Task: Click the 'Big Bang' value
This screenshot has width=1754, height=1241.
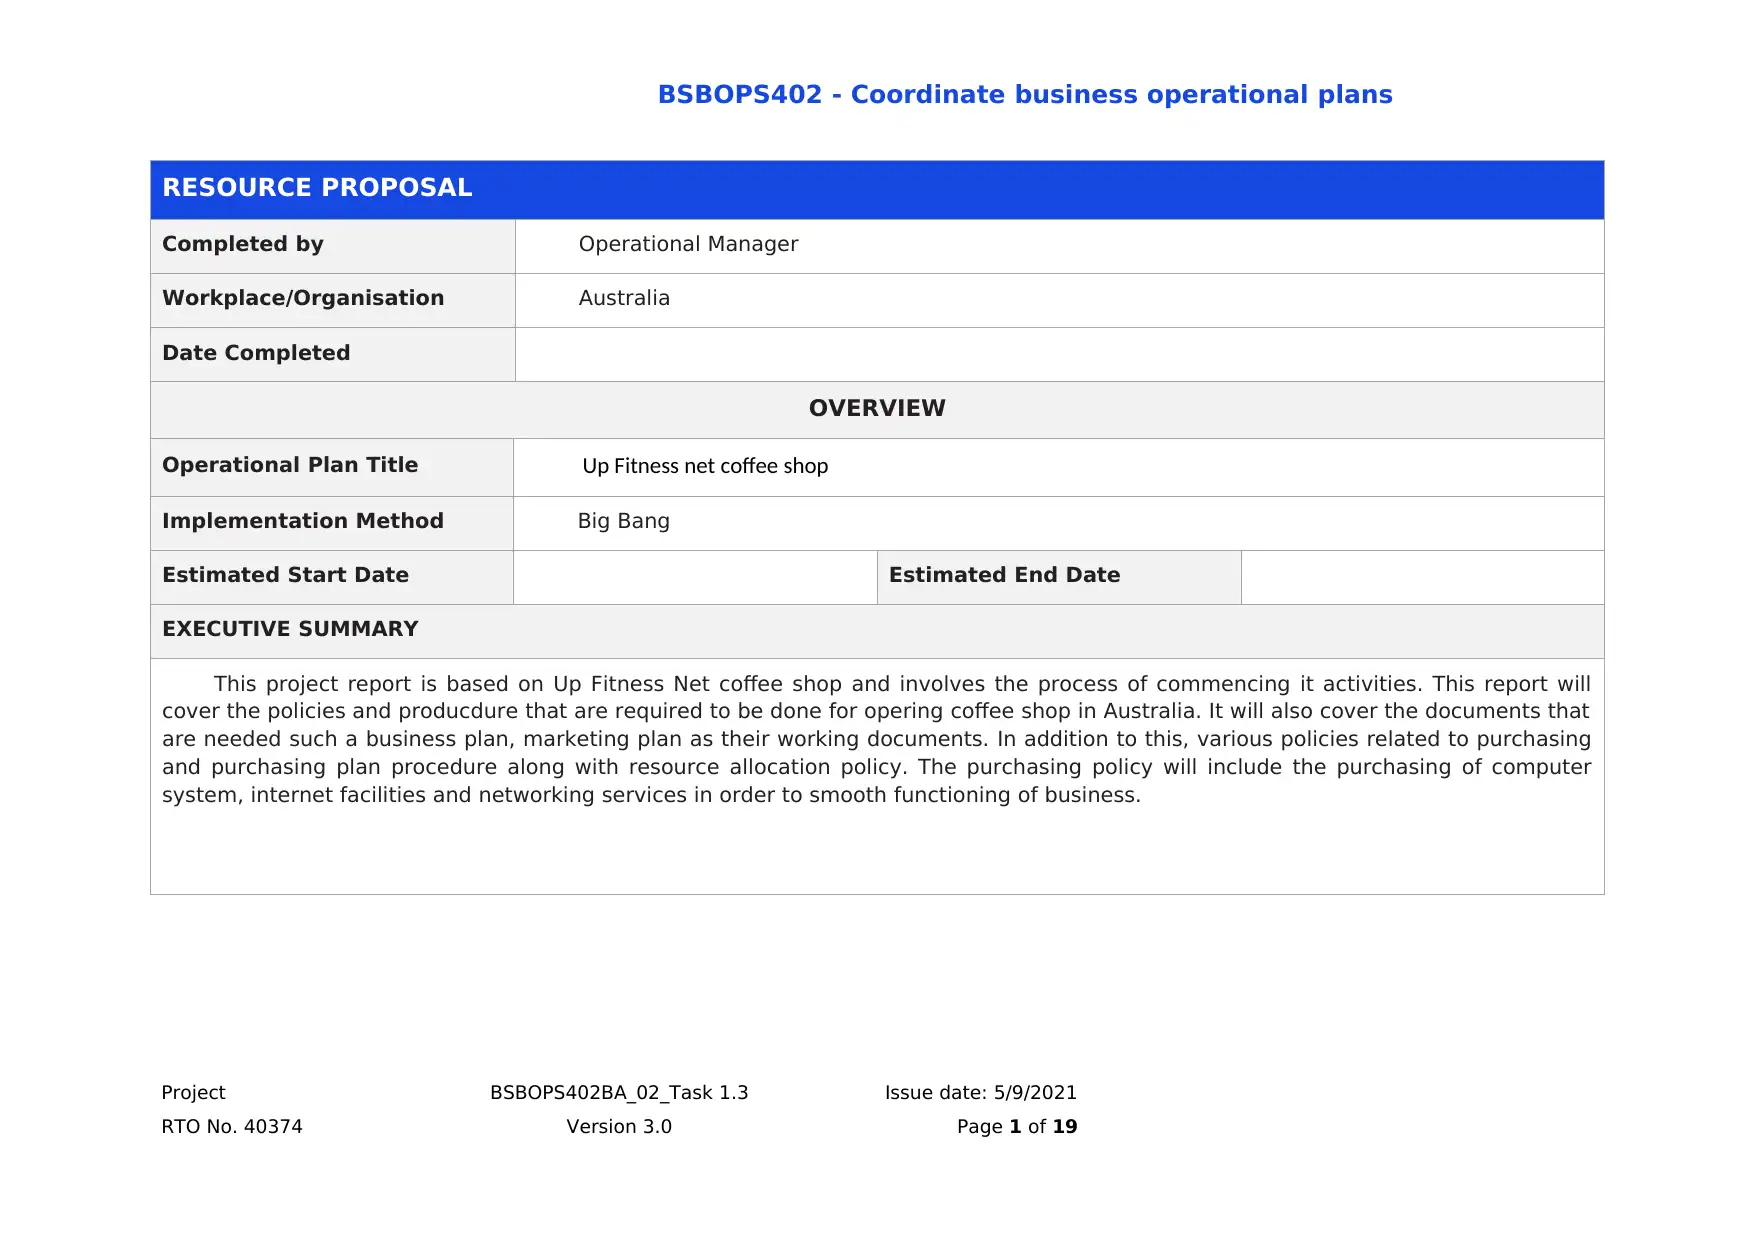Action: coord(624,521)
